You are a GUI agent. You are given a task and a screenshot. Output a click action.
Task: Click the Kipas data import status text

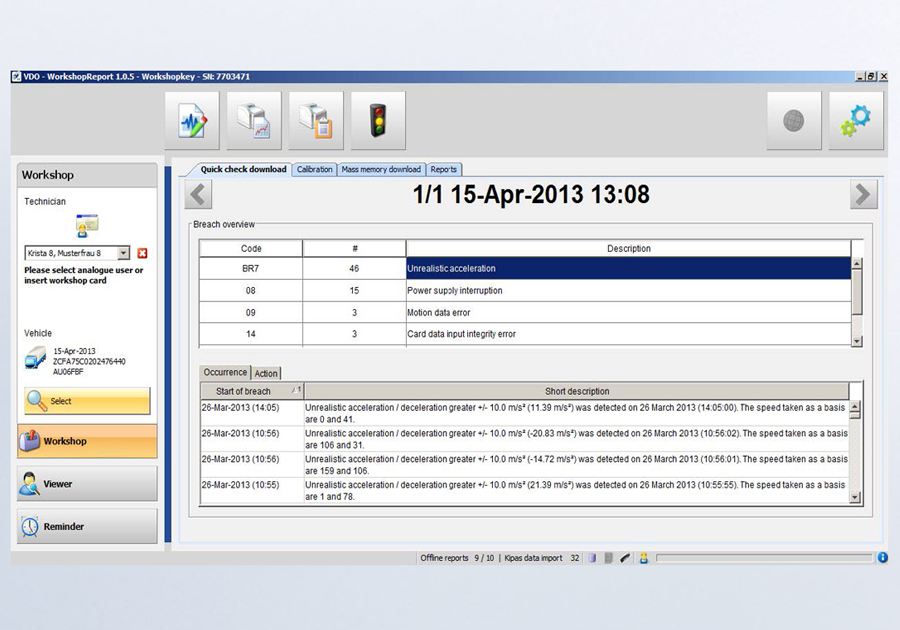click(541, 558)
